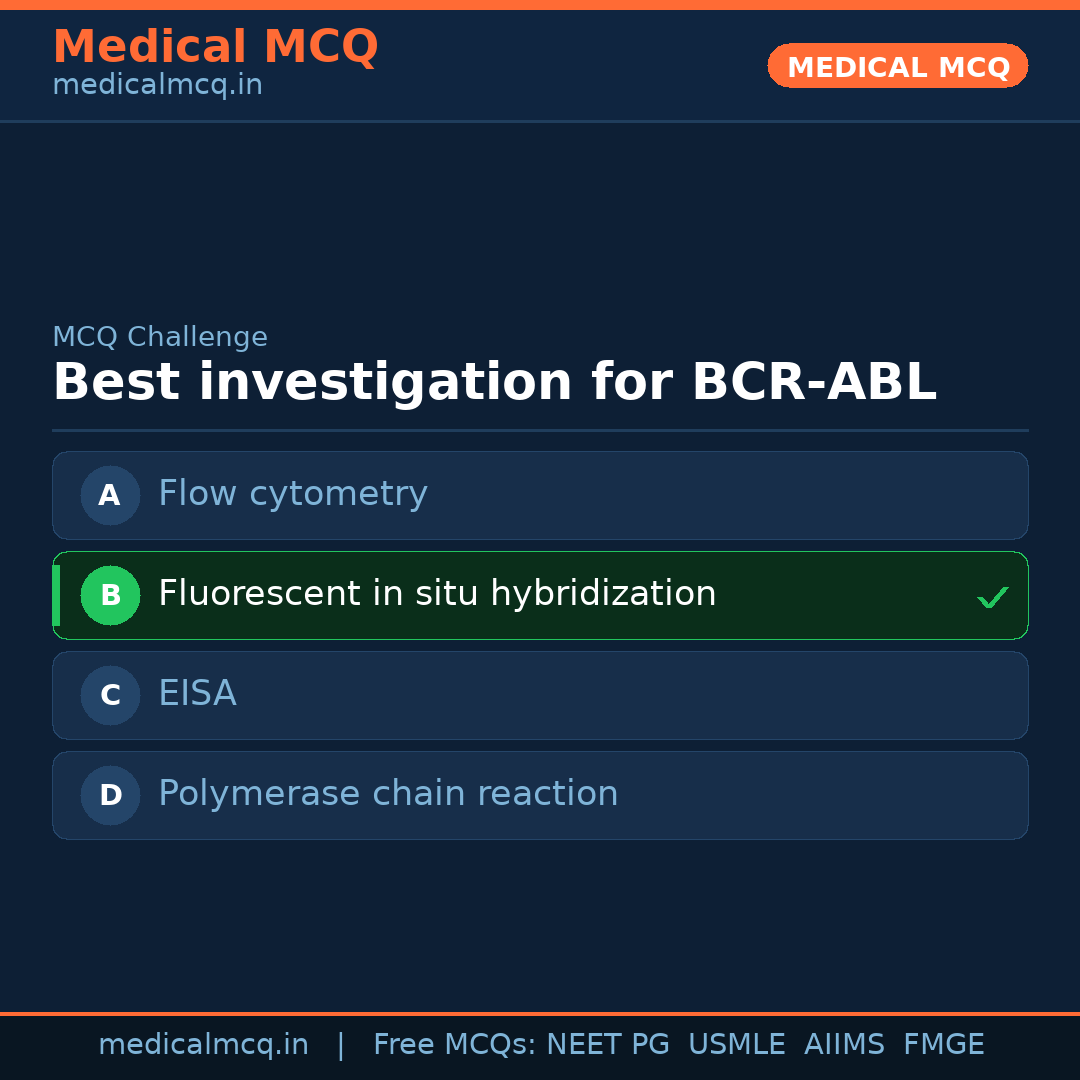Click the "MCQ Challenge" label

[160, 337]
